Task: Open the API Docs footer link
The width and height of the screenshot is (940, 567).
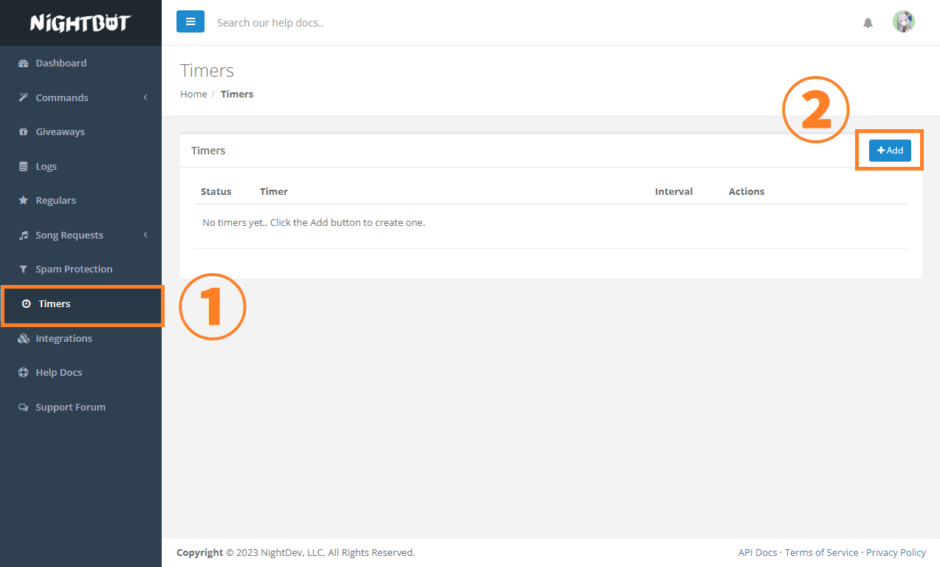Action: click(757, 553)
